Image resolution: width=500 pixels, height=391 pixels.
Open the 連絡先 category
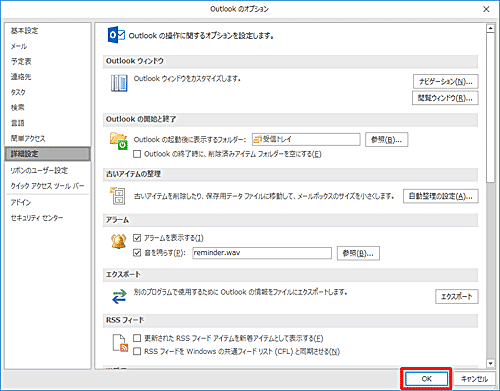[21, 77]
